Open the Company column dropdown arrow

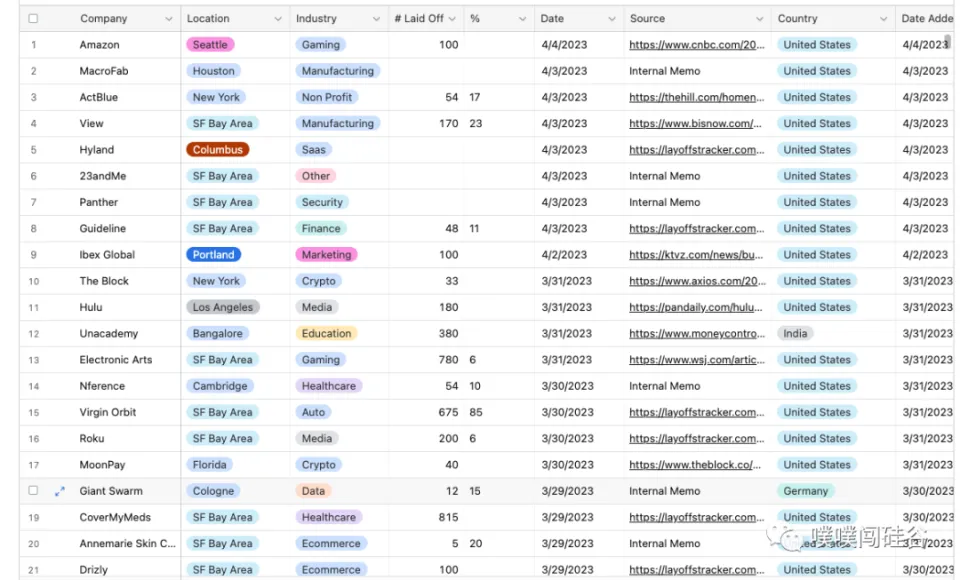click(167, 19)
